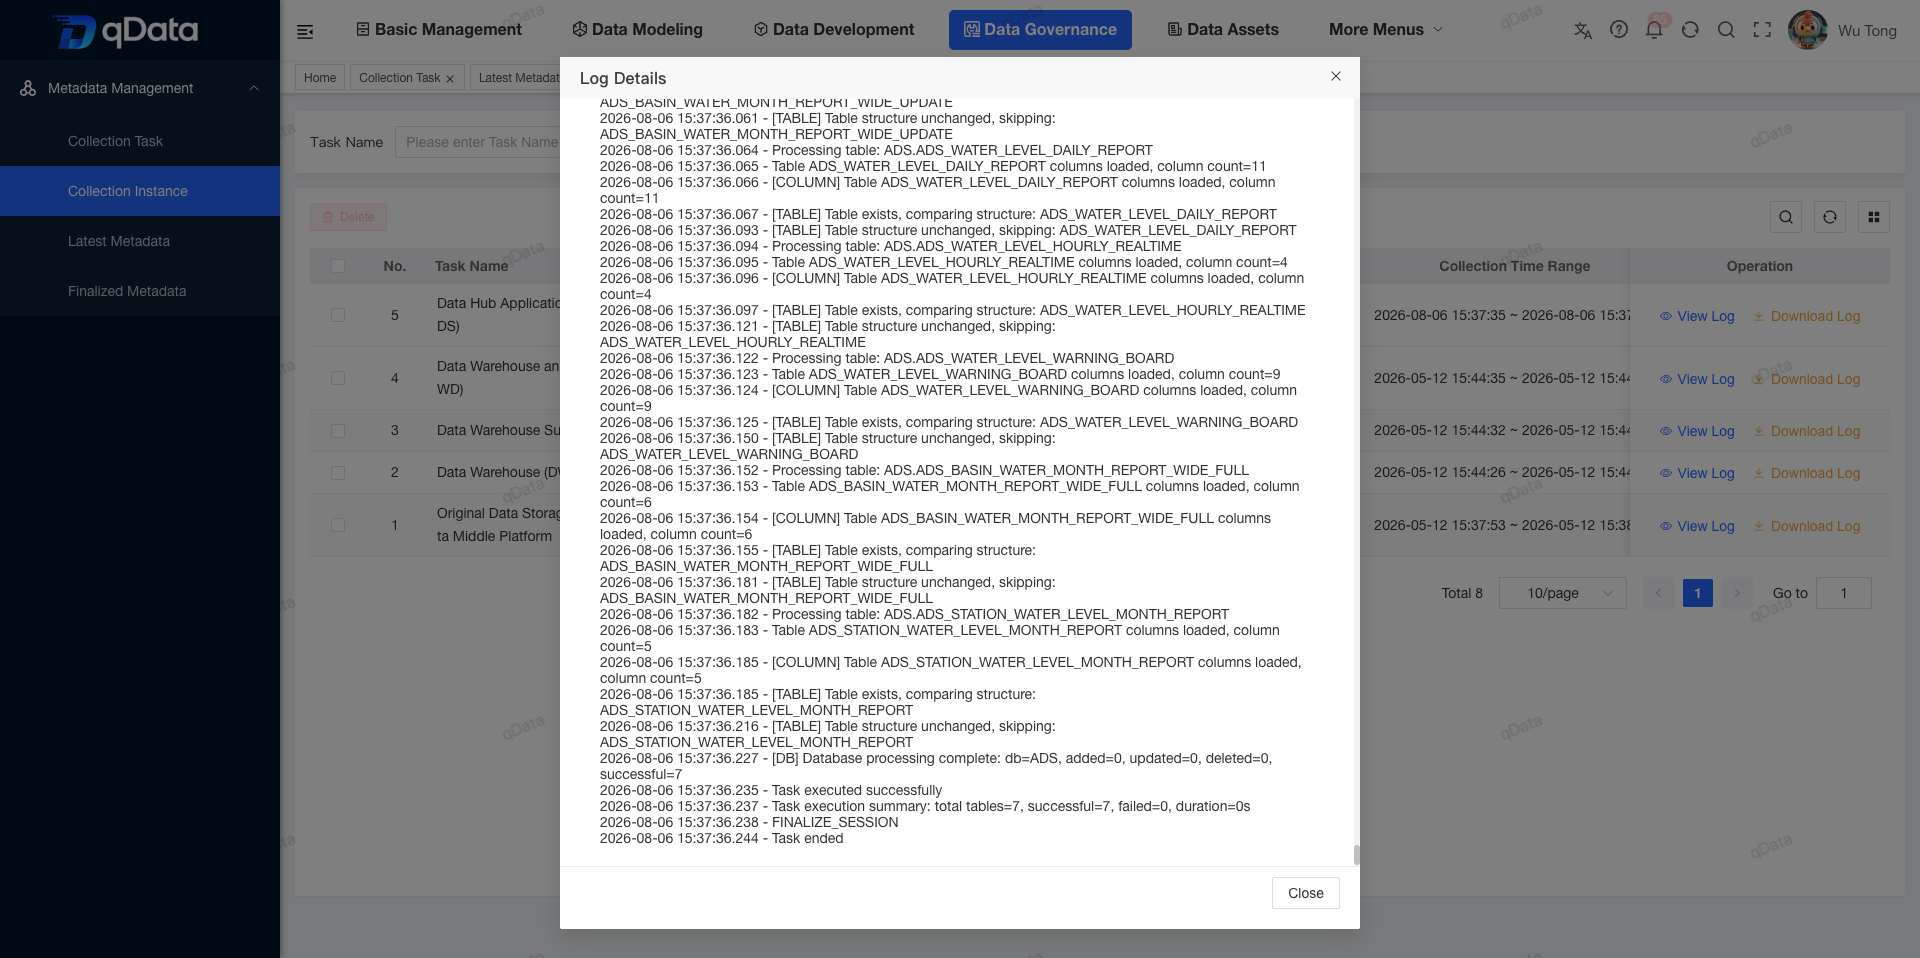This screenshot has width=1920, height=958.
Task: Open language translation icon
Action: (1582, 30)
